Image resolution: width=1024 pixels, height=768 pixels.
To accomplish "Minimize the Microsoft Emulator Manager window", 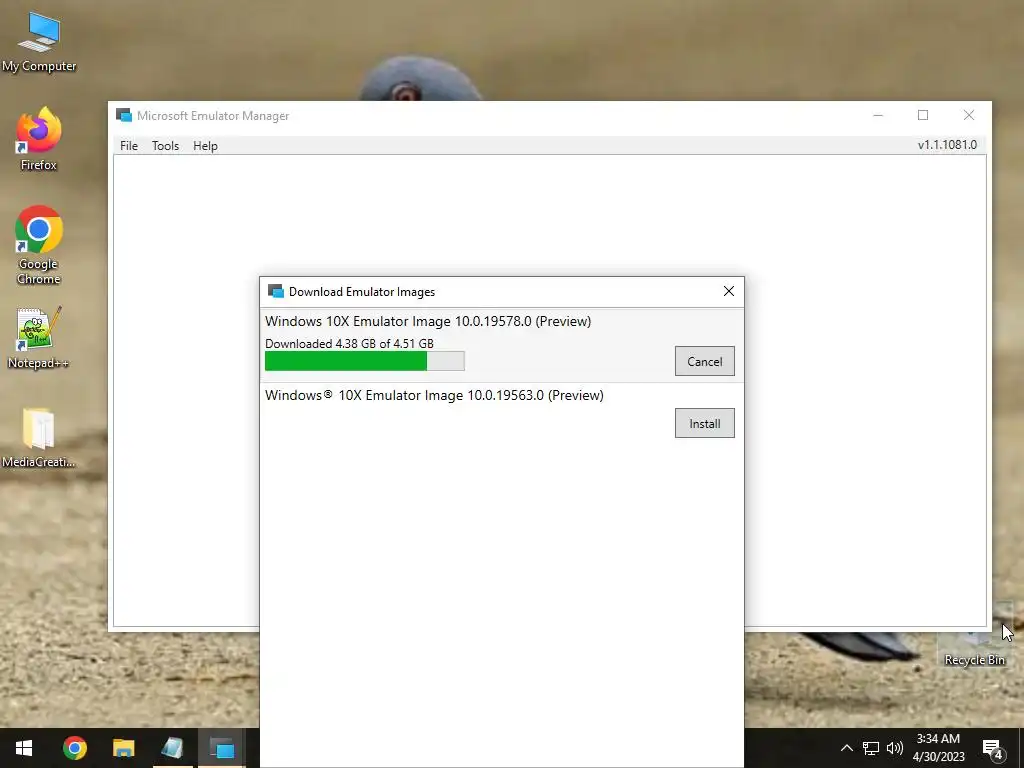I will pyautogui.click(x=878, y=116).
